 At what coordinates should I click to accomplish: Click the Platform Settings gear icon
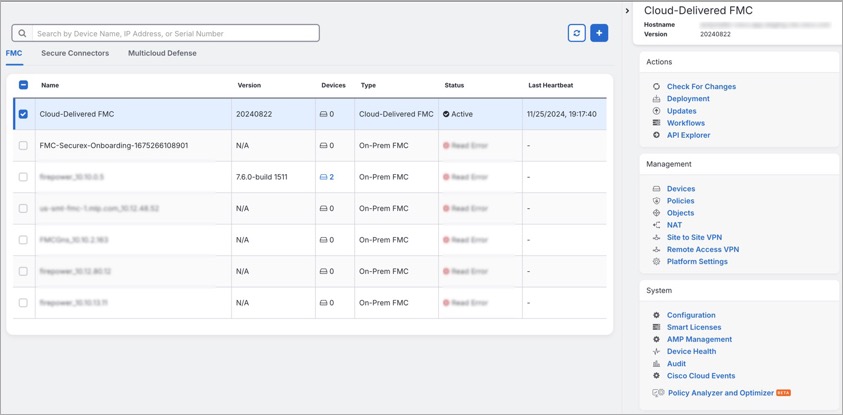click(x=656, y=262)
